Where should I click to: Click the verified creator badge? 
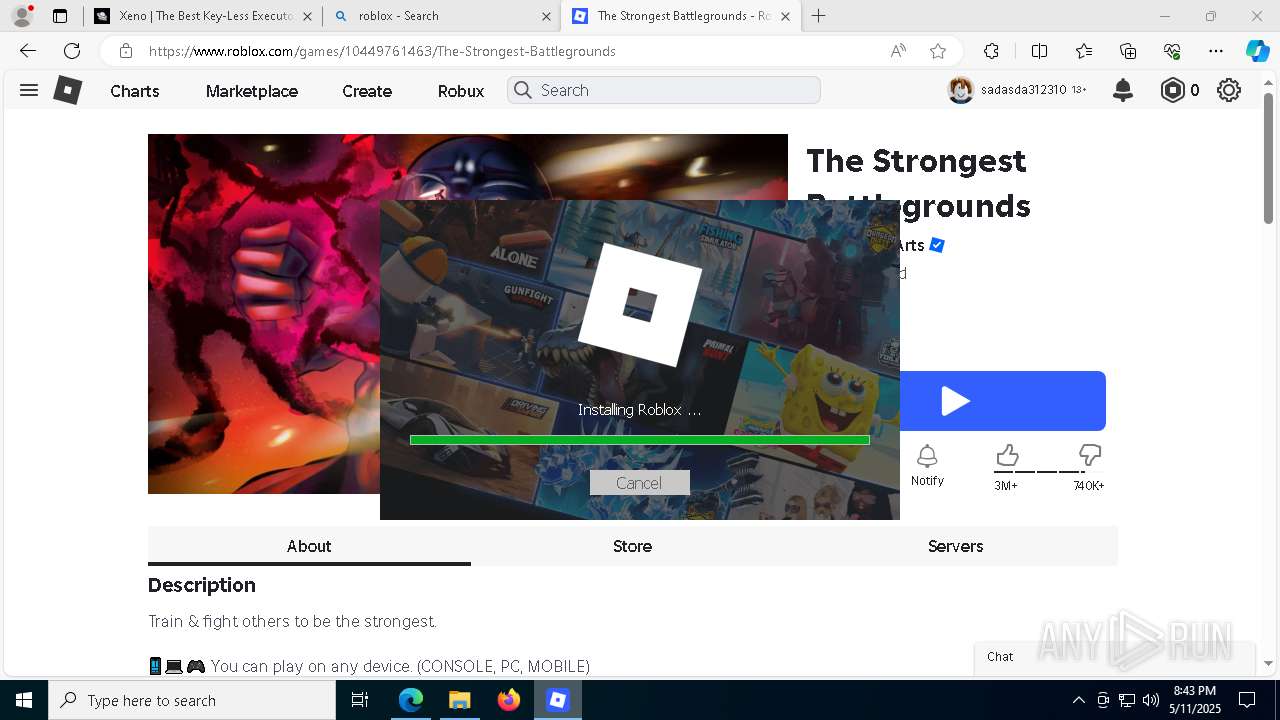937,245
